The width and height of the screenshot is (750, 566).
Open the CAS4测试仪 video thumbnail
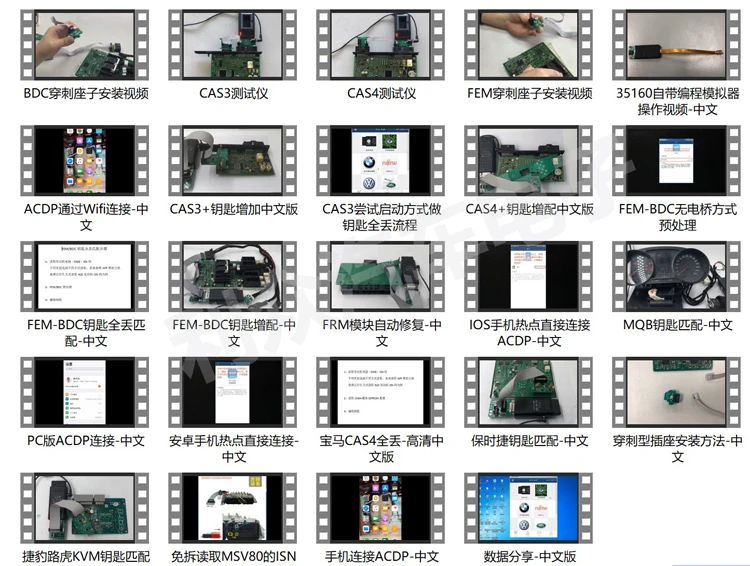click(380, 45)
